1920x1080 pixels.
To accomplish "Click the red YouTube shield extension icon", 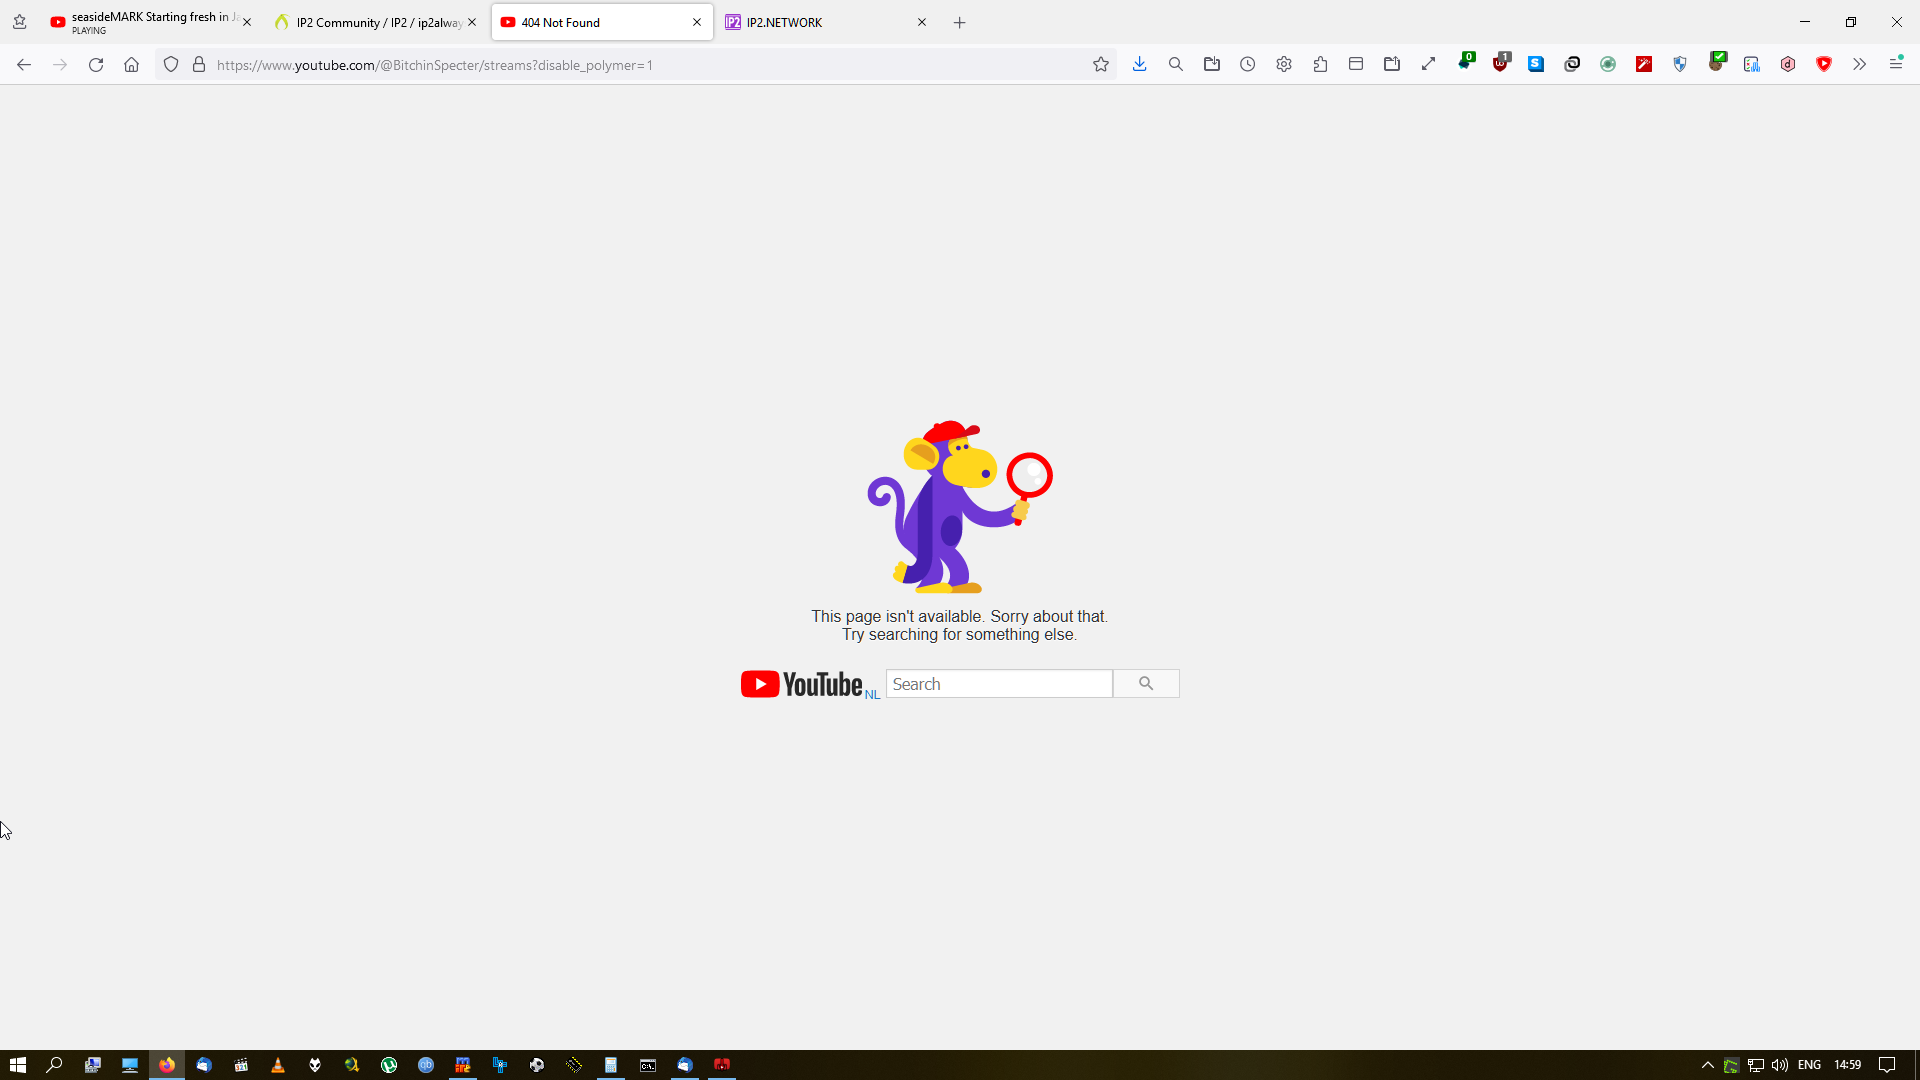I will point(1824,65).
